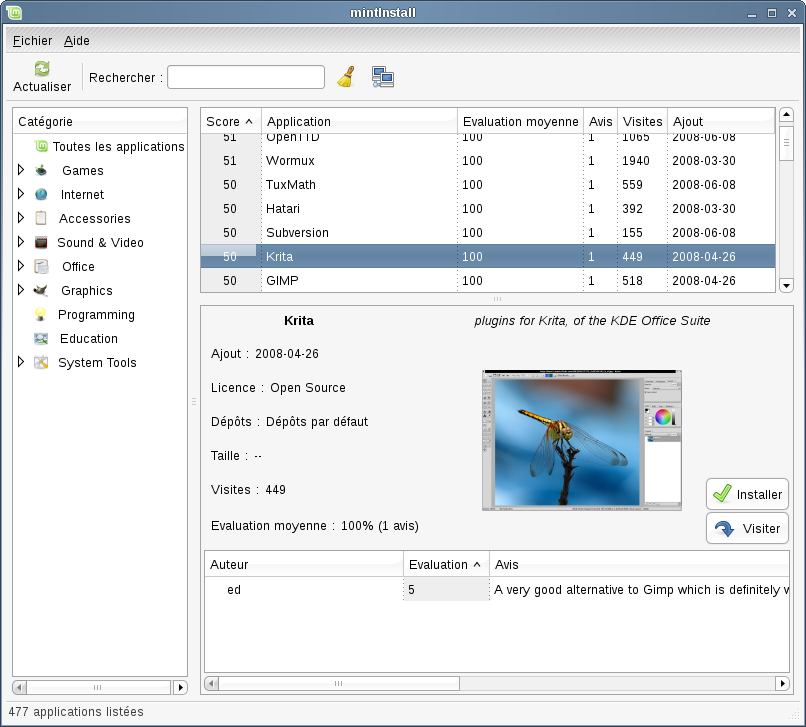Expand the Office category
Screen dimensions: 806x727
click(x=21, y=266)
